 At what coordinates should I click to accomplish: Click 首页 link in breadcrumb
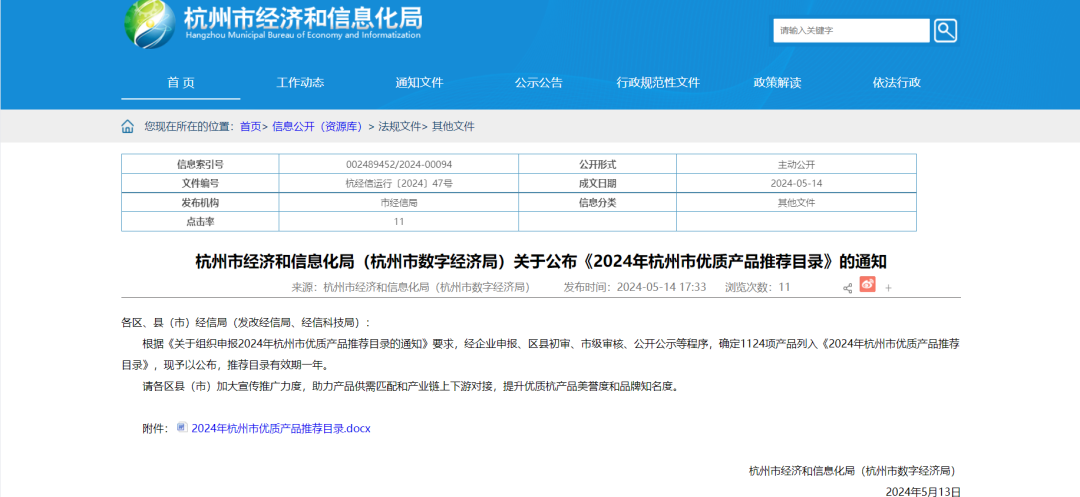coord(250,127)
